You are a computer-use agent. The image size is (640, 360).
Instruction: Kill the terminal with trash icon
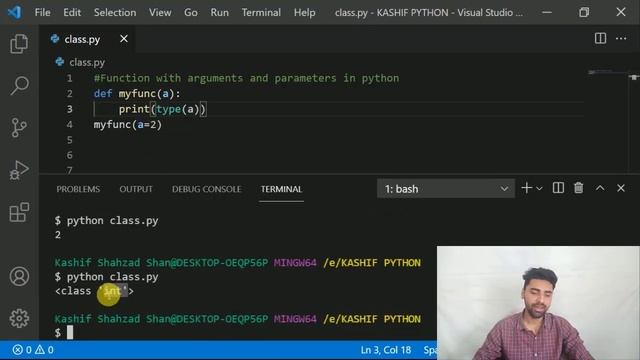click(x=578, y=188)
